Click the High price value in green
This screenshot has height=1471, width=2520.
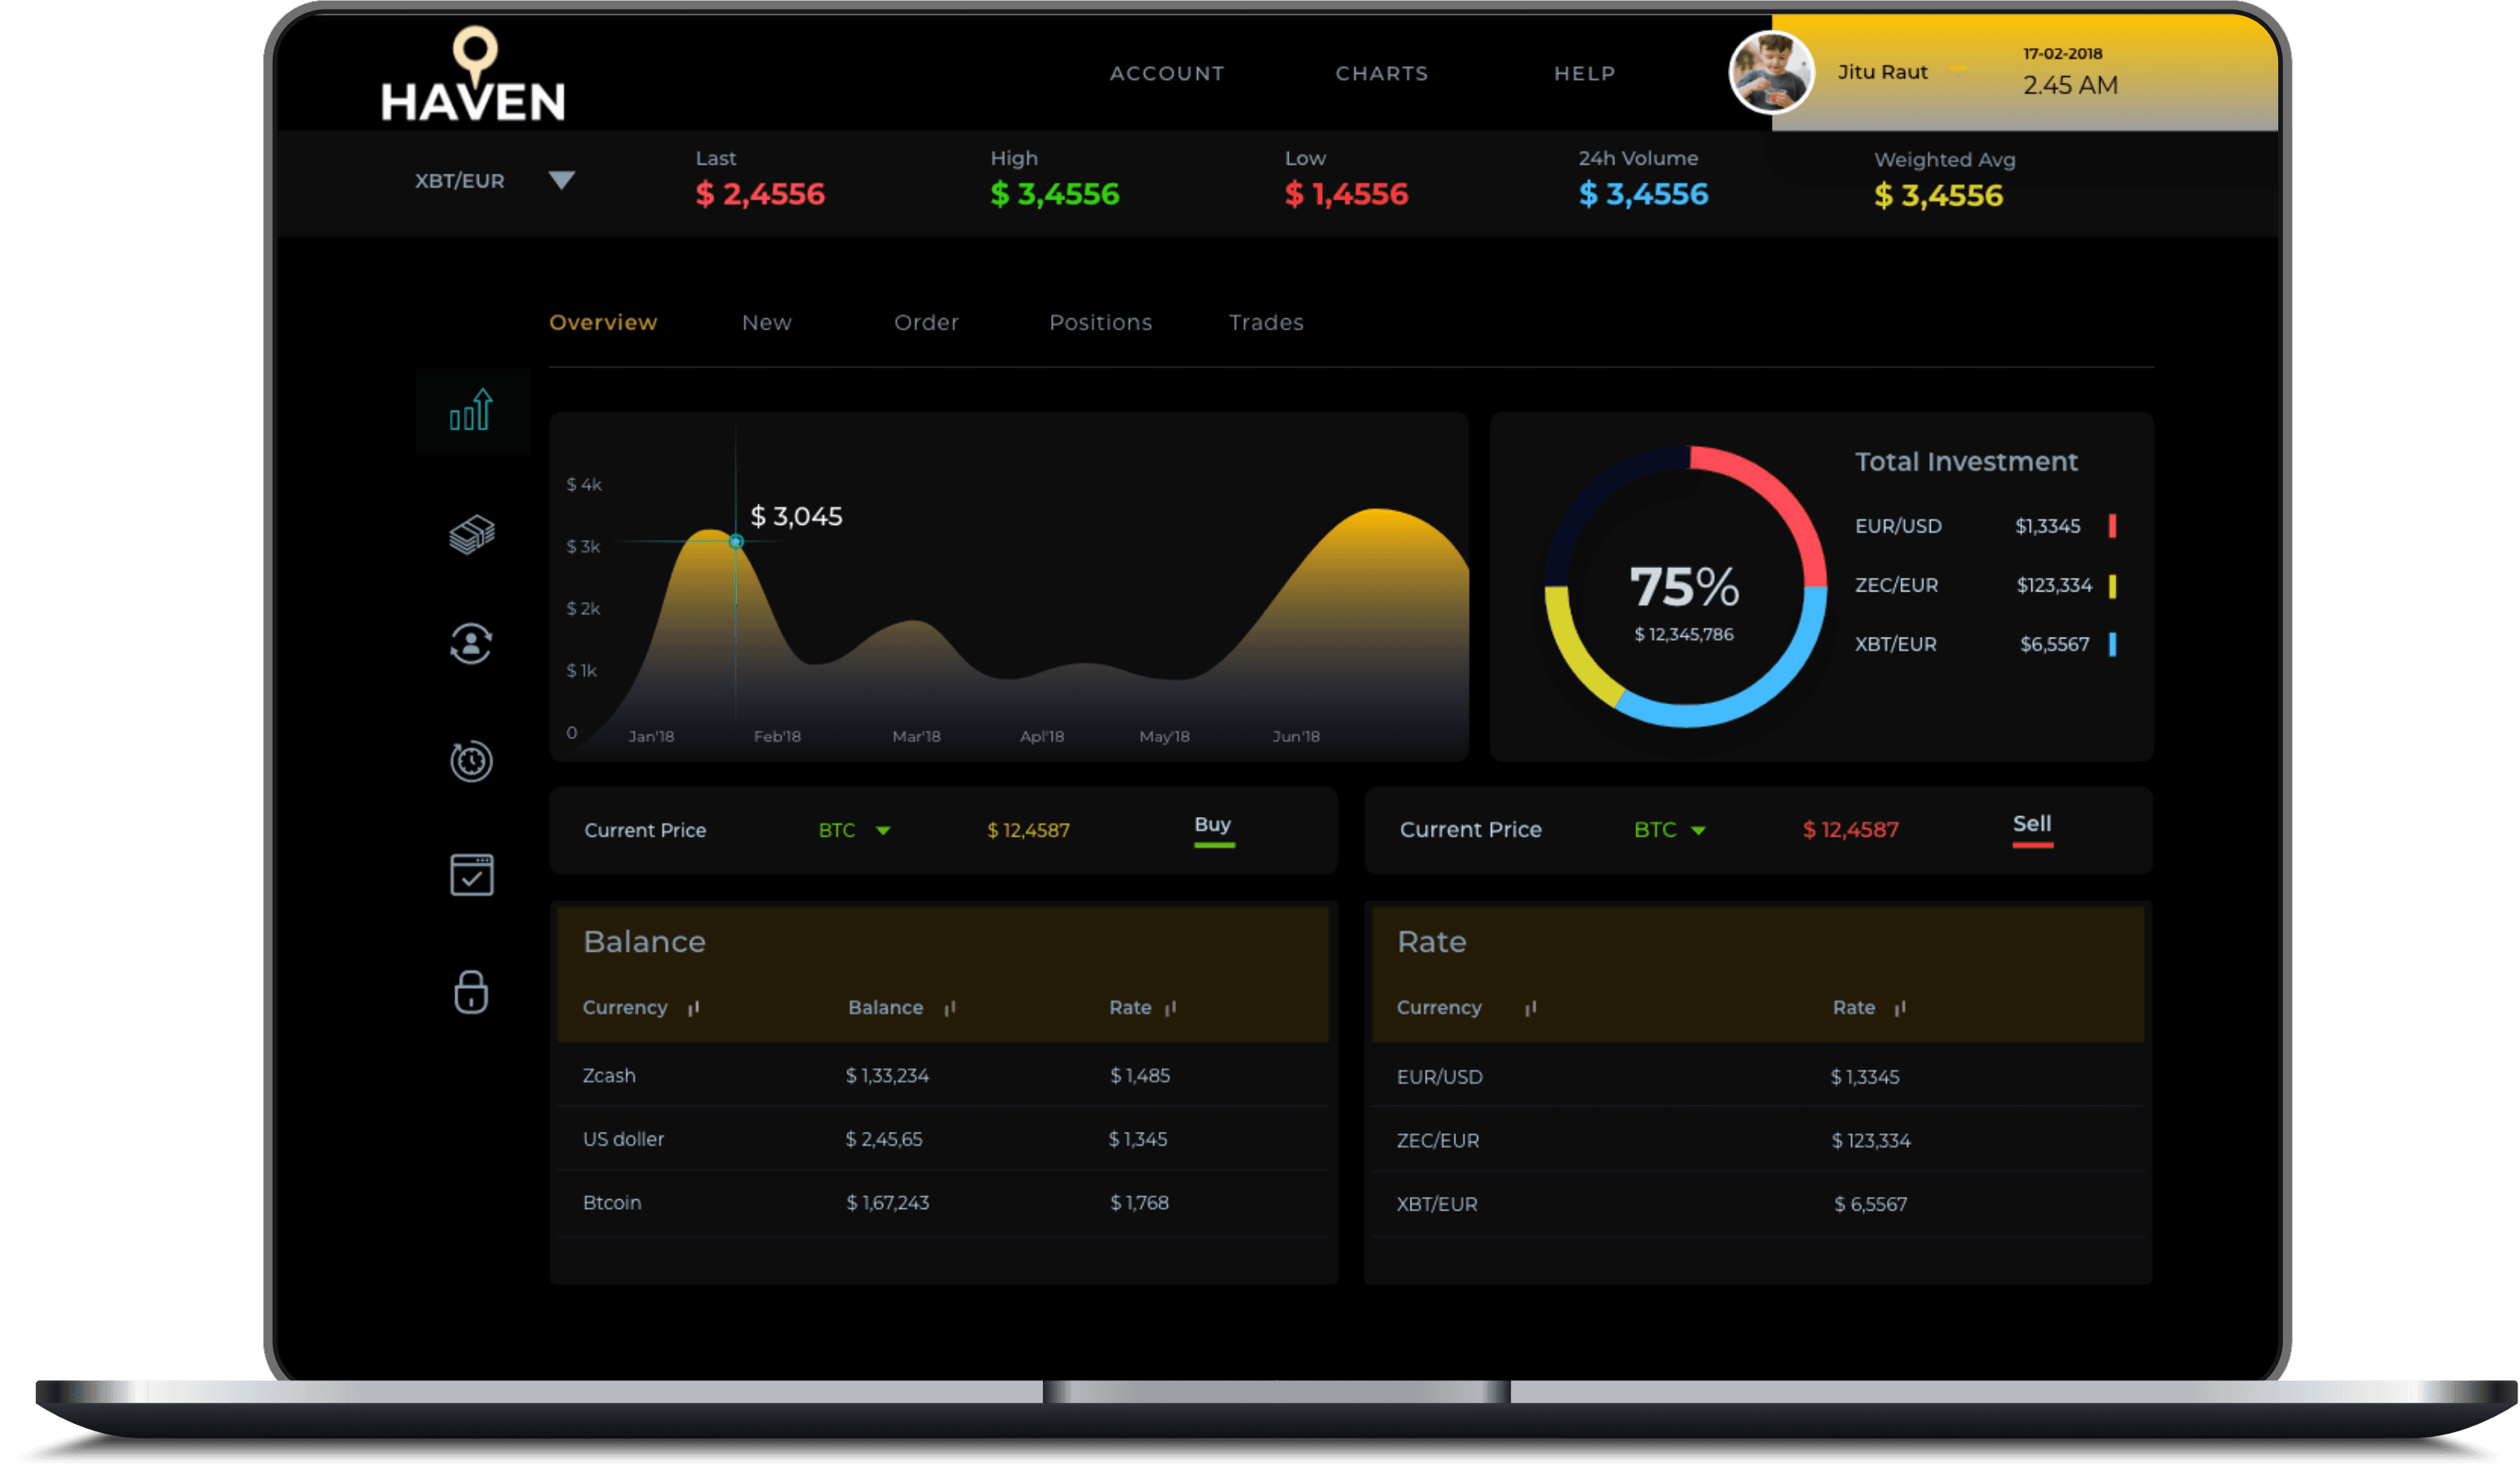point(1055,195)
